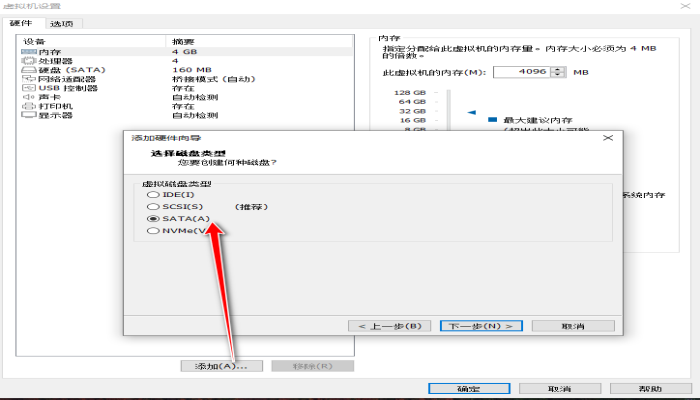Image resolution: width=700 pixels, height=400 pixels.
Task: Select the 硬盘 (SATA) disk icon
Action: pos(29,70)
